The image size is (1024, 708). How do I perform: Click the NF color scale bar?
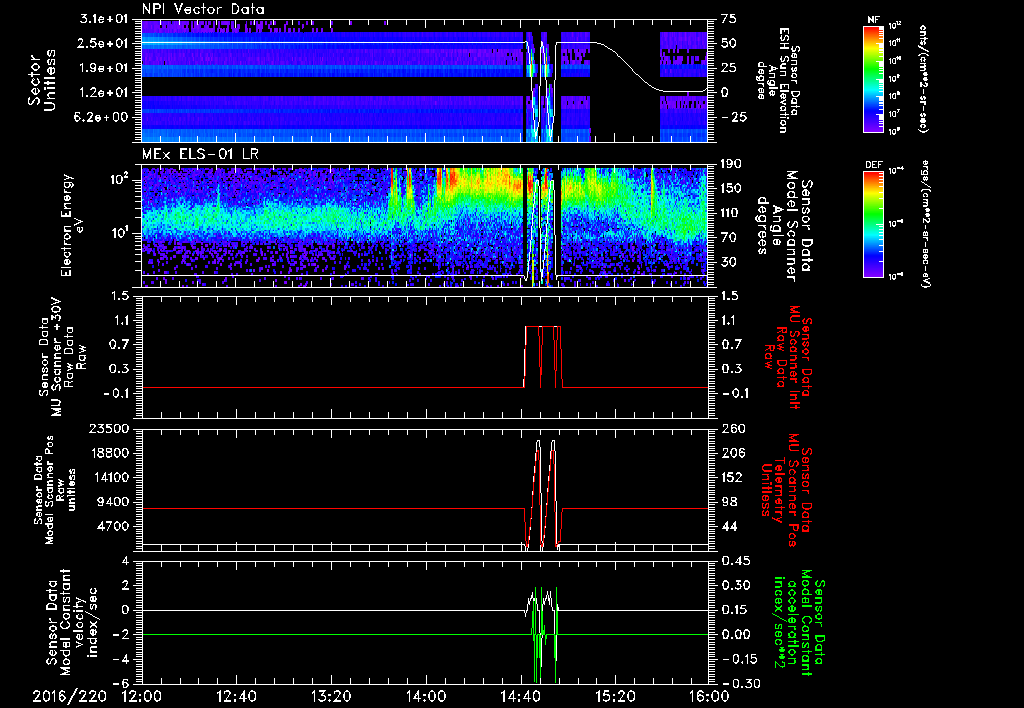[874, 78]
